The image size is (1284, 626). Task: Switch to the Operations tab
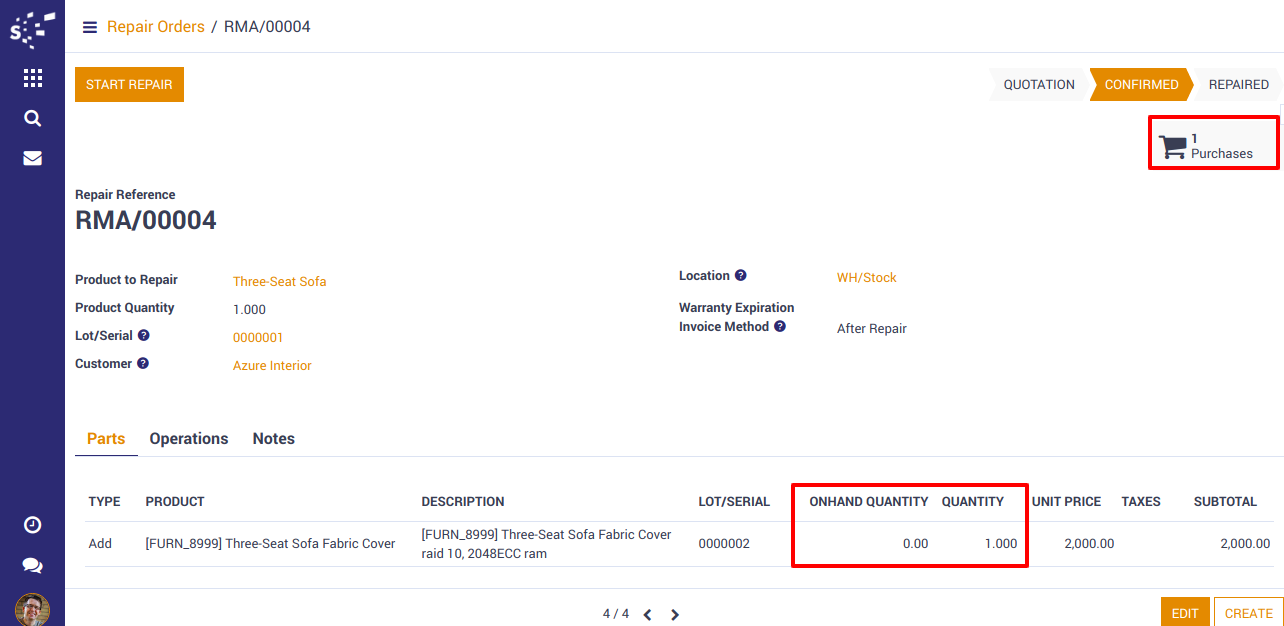(x=189, y=439)
